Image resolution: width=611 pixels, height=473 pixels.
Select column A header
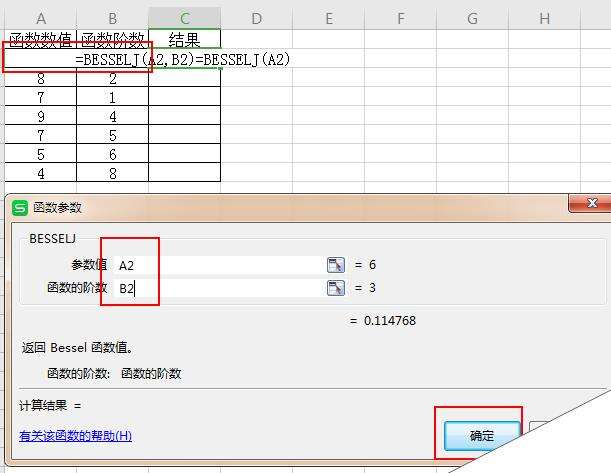[41, 18]
